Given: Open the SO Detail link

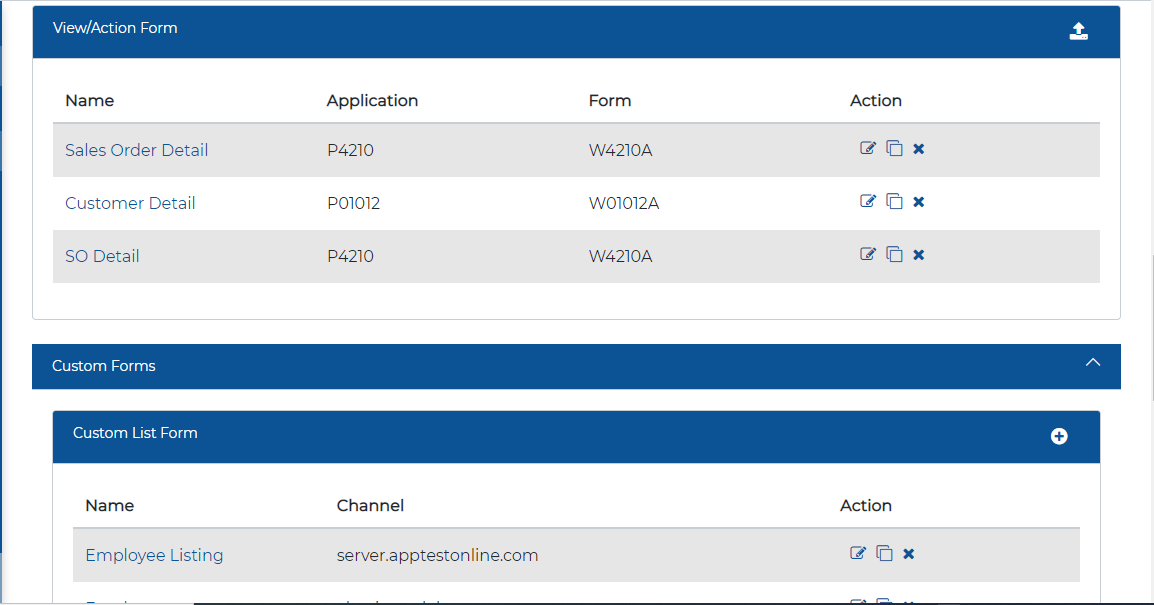Looking at the screenshot, I should coord(102,256).
